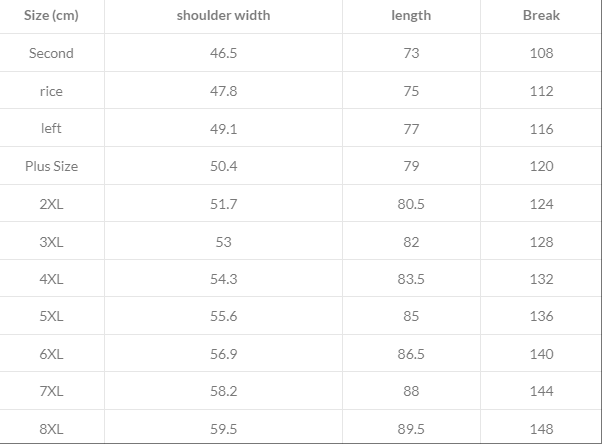Click the 'length' column header

click(x=411, y=16)
